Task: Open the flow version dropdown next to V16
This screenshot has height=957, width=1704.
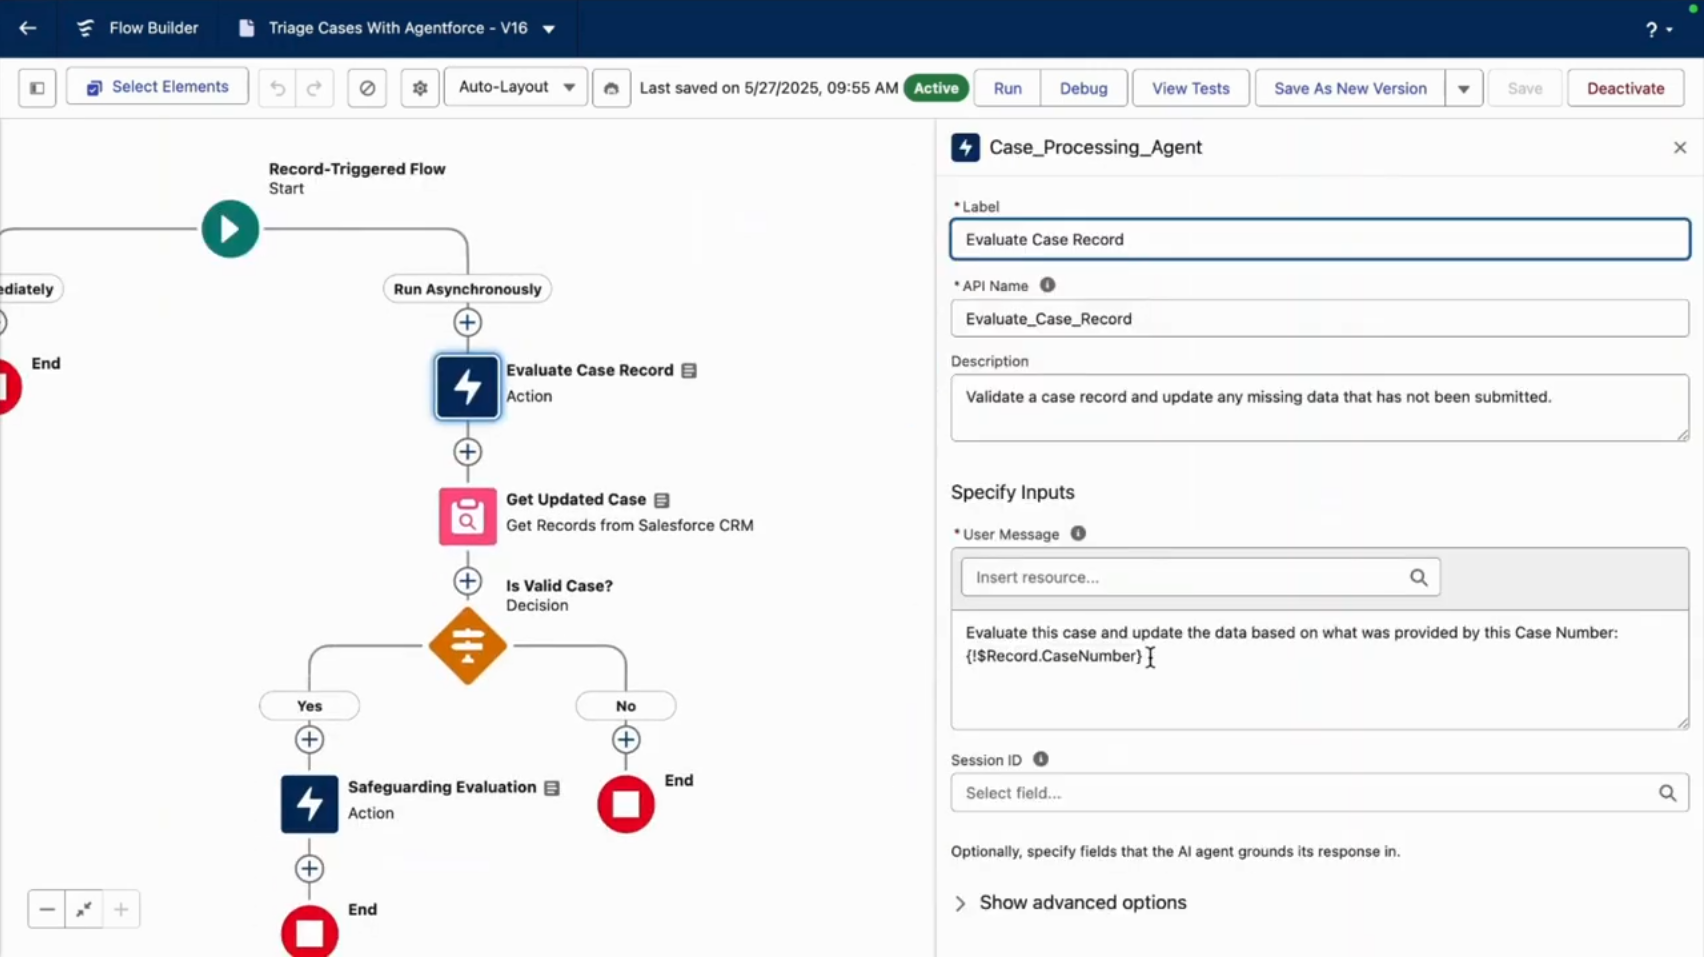Action: (x=548, y=28)
